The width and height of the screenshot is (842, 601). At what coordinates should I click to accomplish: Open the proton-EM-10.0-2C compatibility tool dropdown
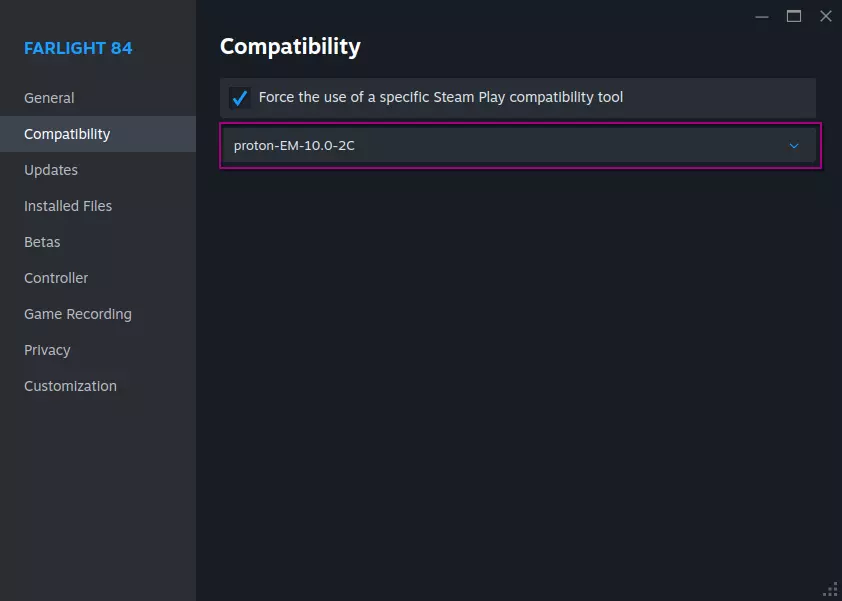pyautogui.click(x=518, y=146)
